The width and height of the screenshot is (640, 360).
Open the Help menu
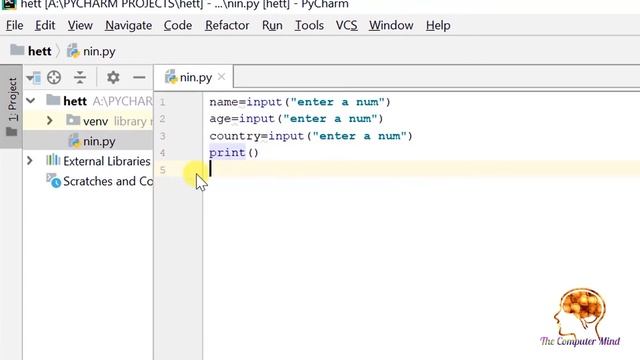point(438,25)
